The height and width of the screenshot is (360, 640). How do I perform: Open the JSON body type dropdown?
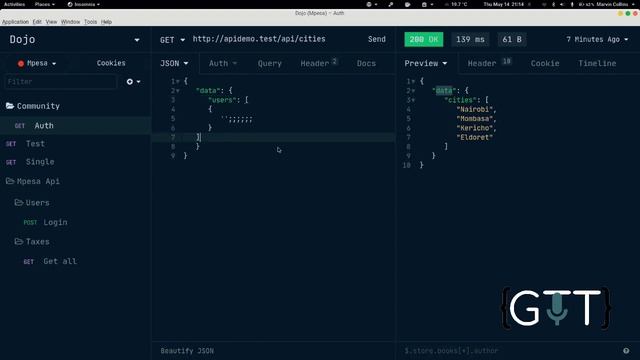pos(174,64)
